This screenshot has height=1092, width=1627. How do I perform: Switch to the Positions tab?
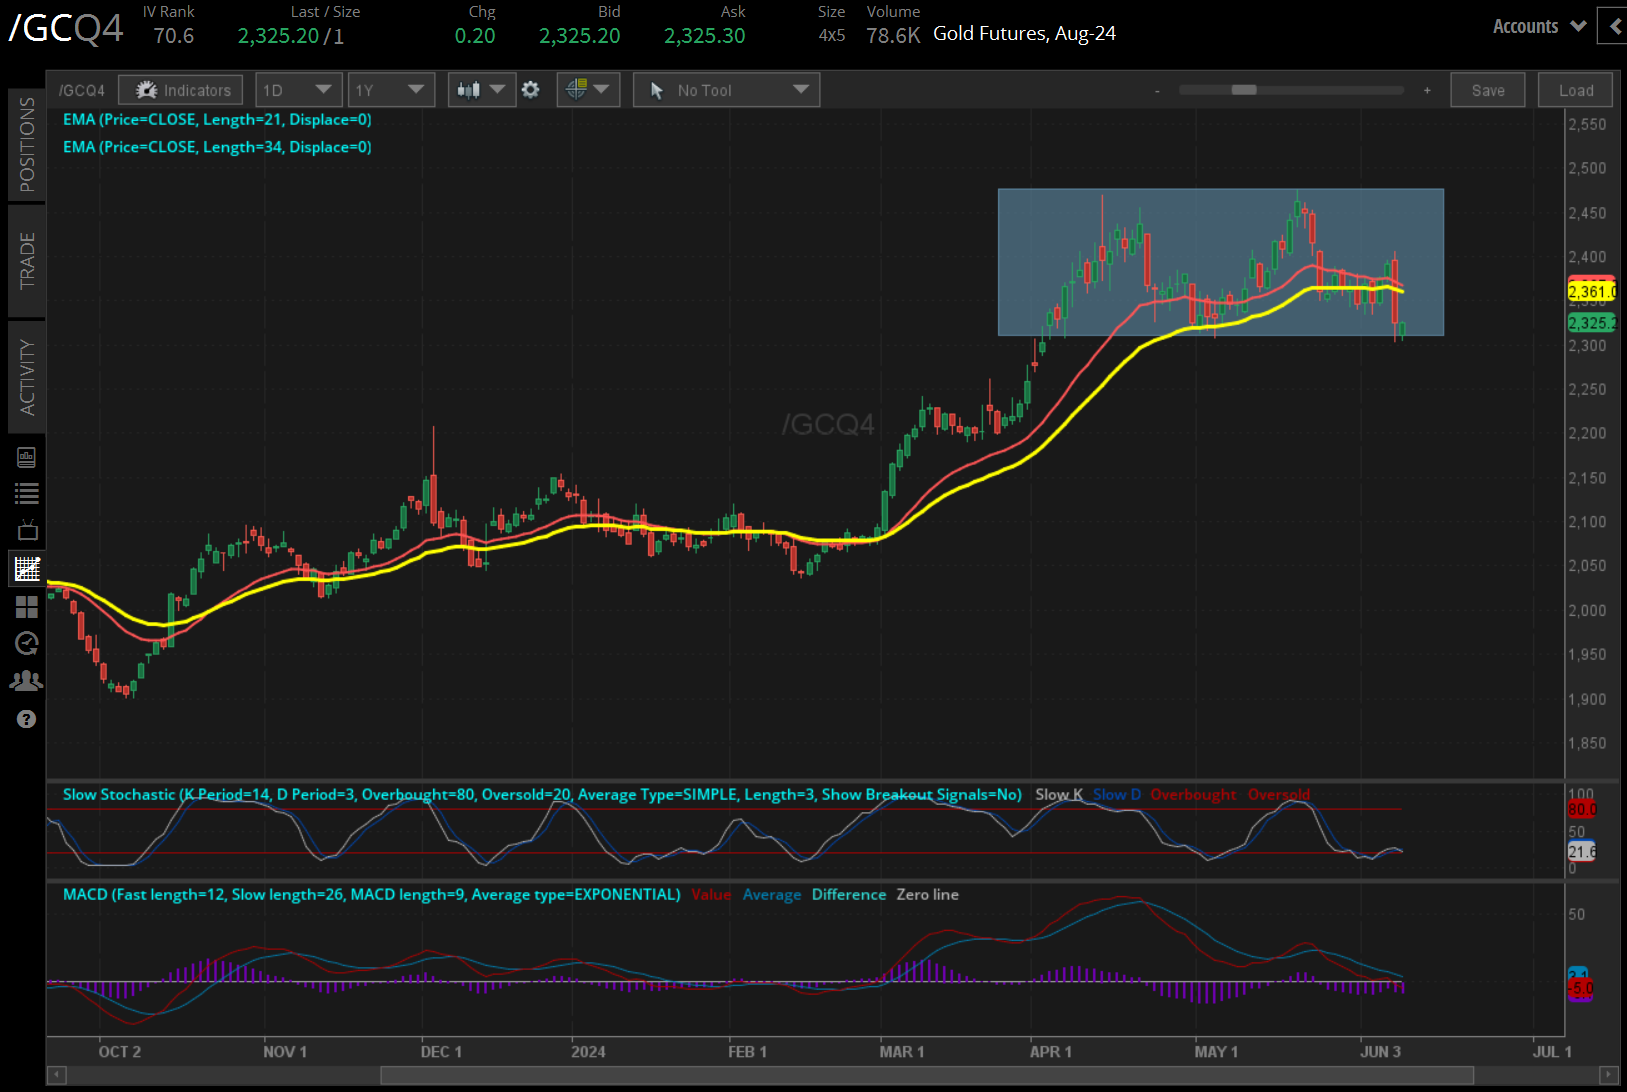pyautogui.click(x=27, y=145)
